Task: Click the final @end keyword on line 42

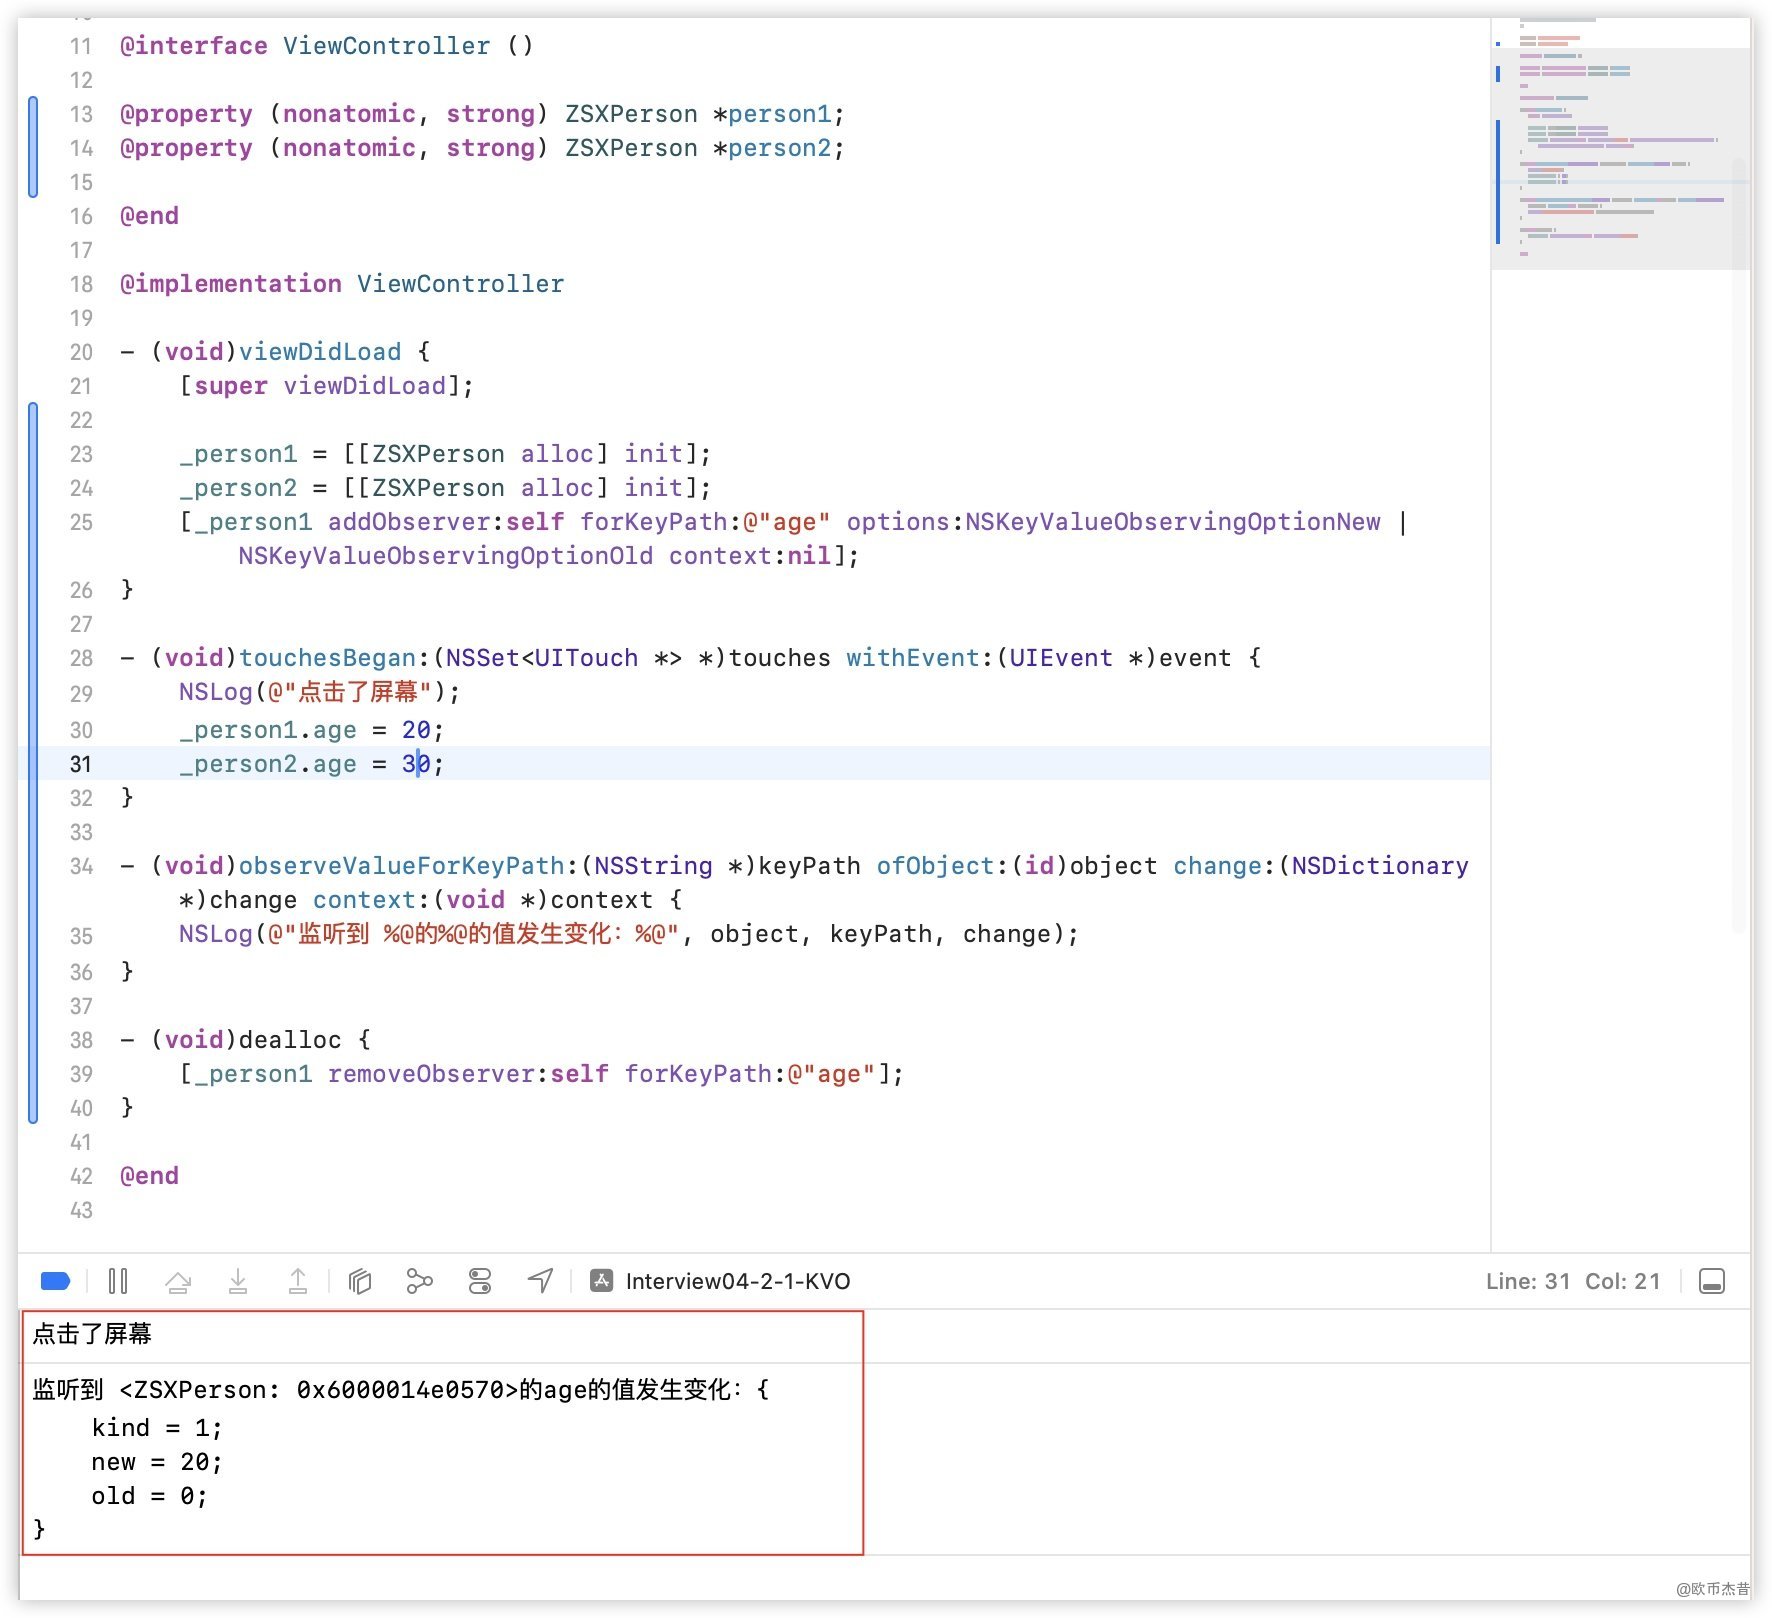Action: pos(149,1176)
